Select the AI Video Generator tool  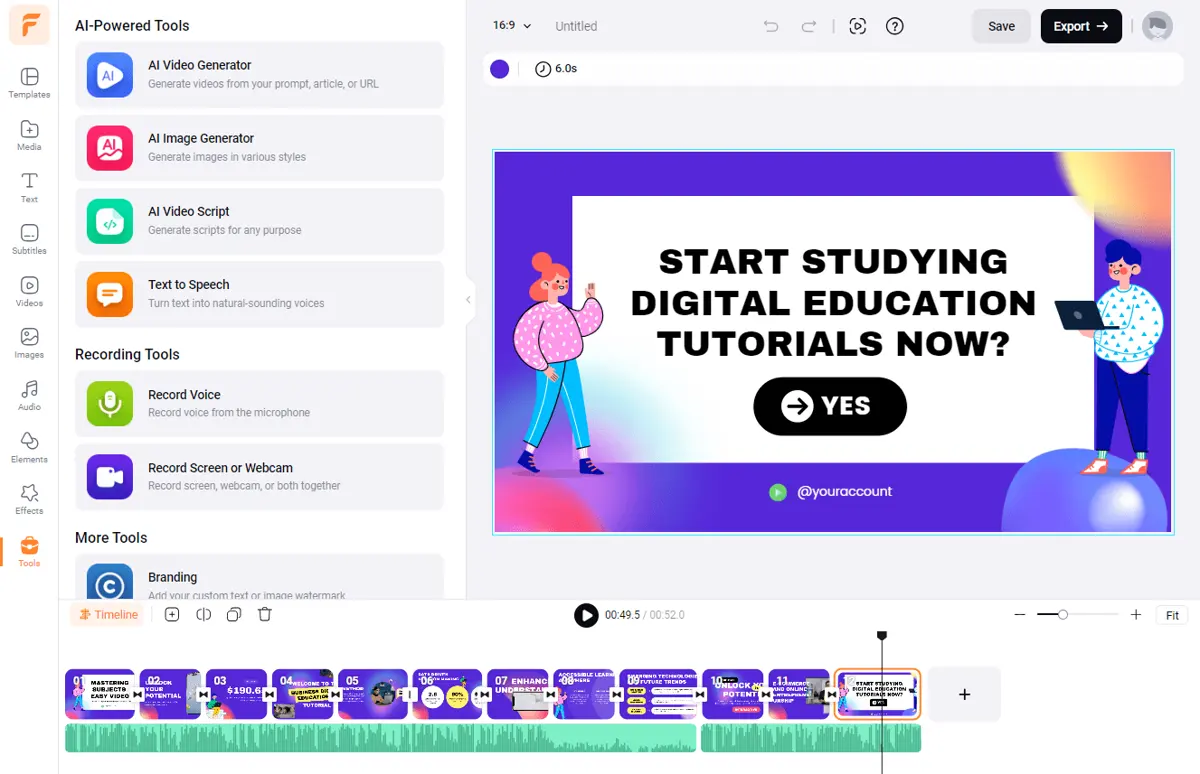[x=259, y=75]
